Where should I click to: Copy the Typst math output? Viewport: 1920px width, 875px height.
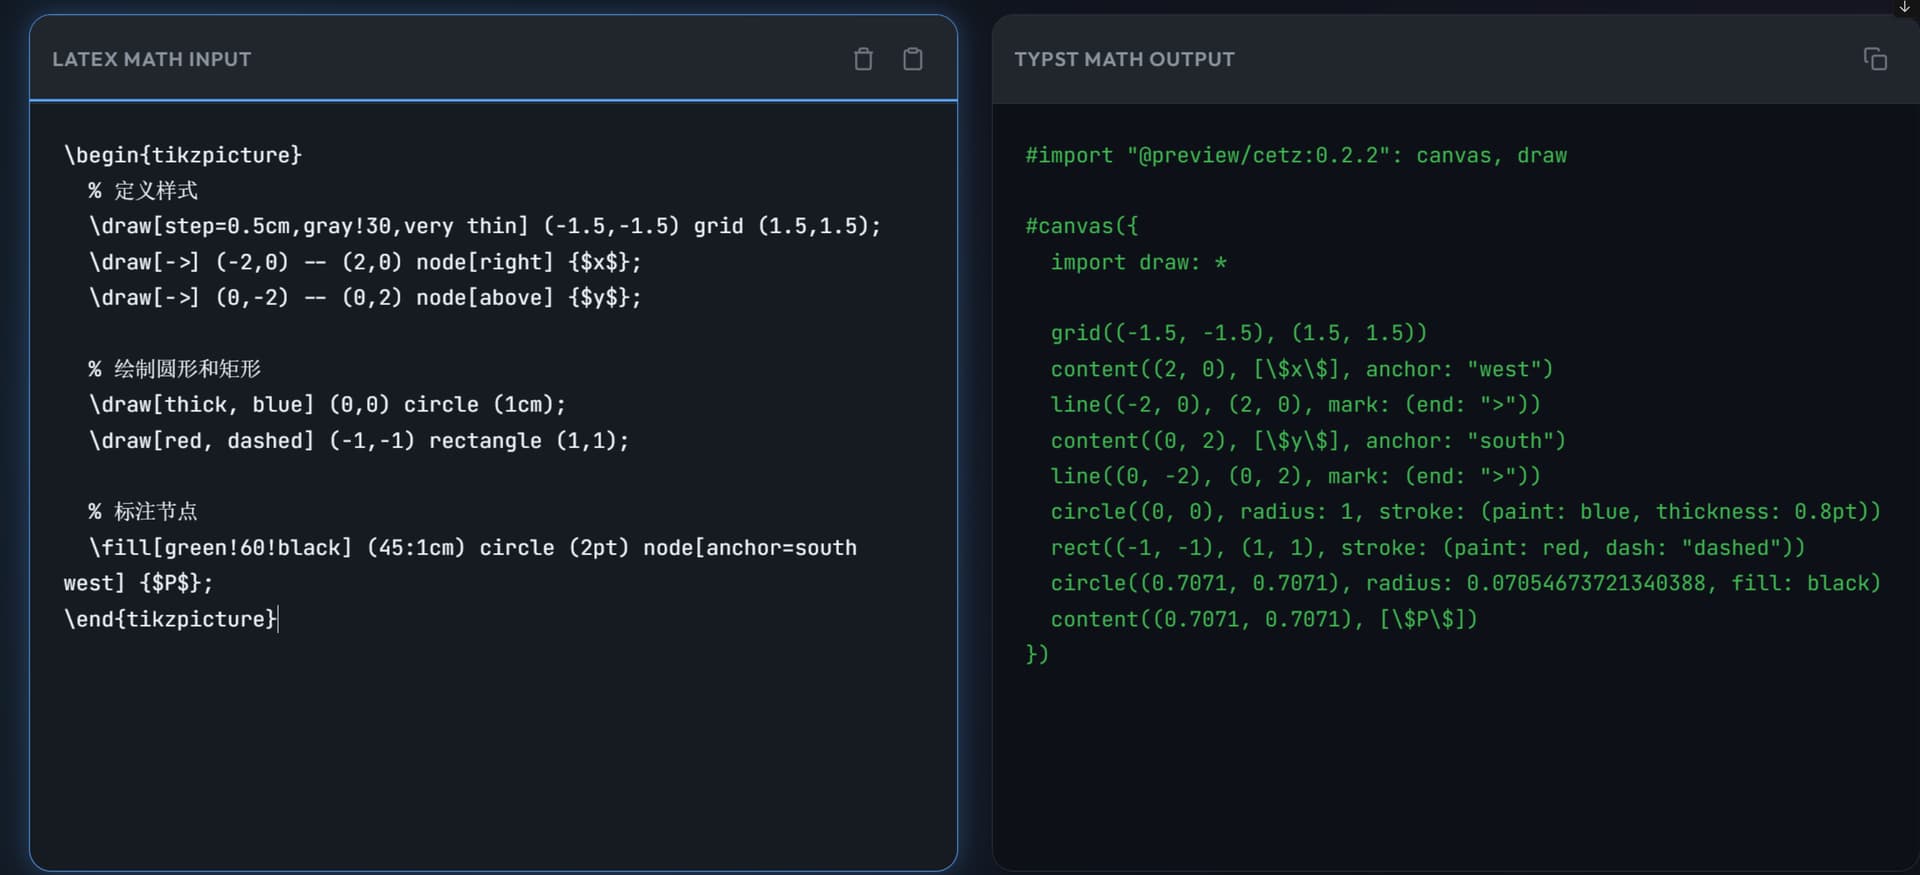[x=1875, y=60]
